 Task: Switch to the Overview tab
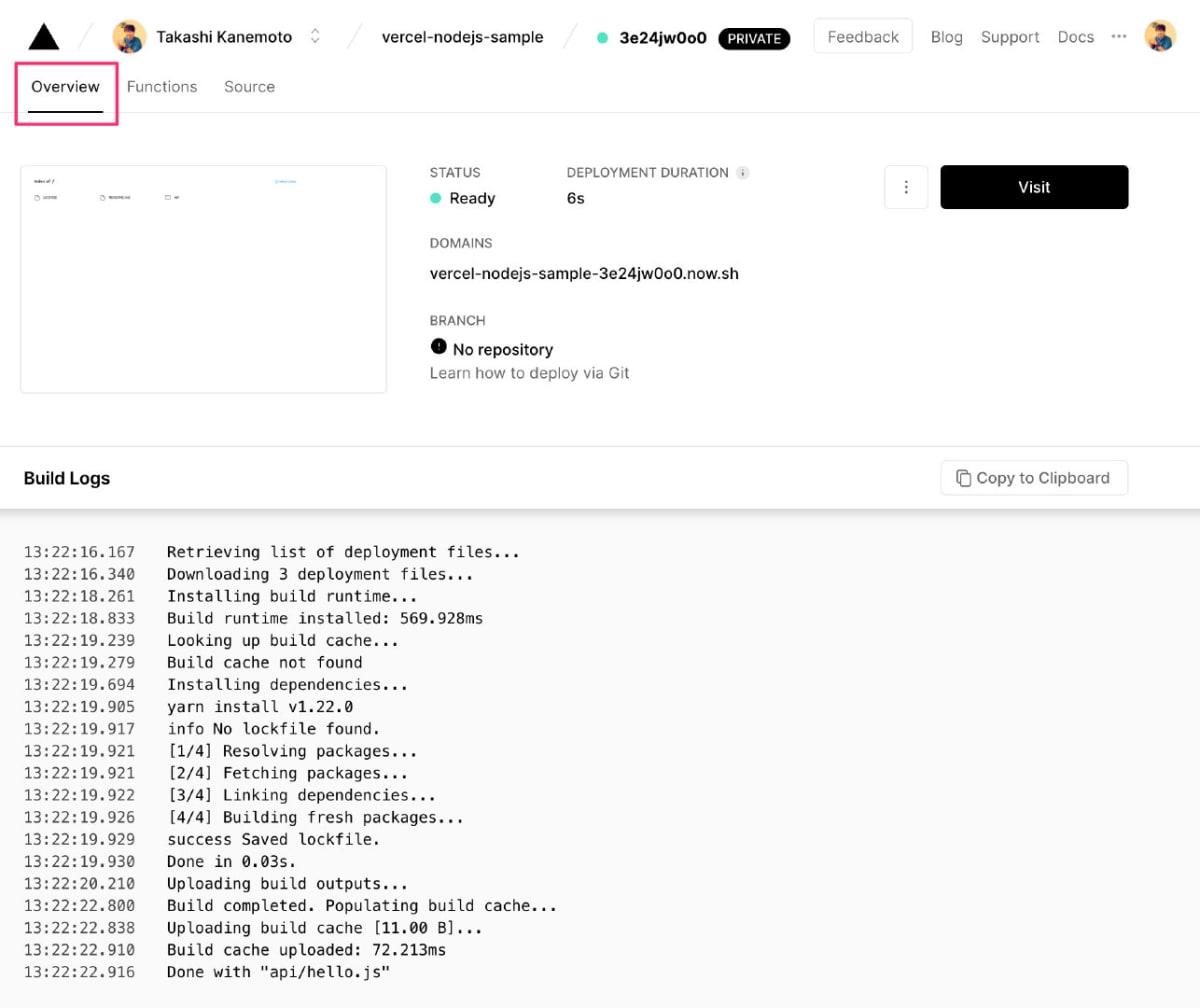tap(65, 87)
